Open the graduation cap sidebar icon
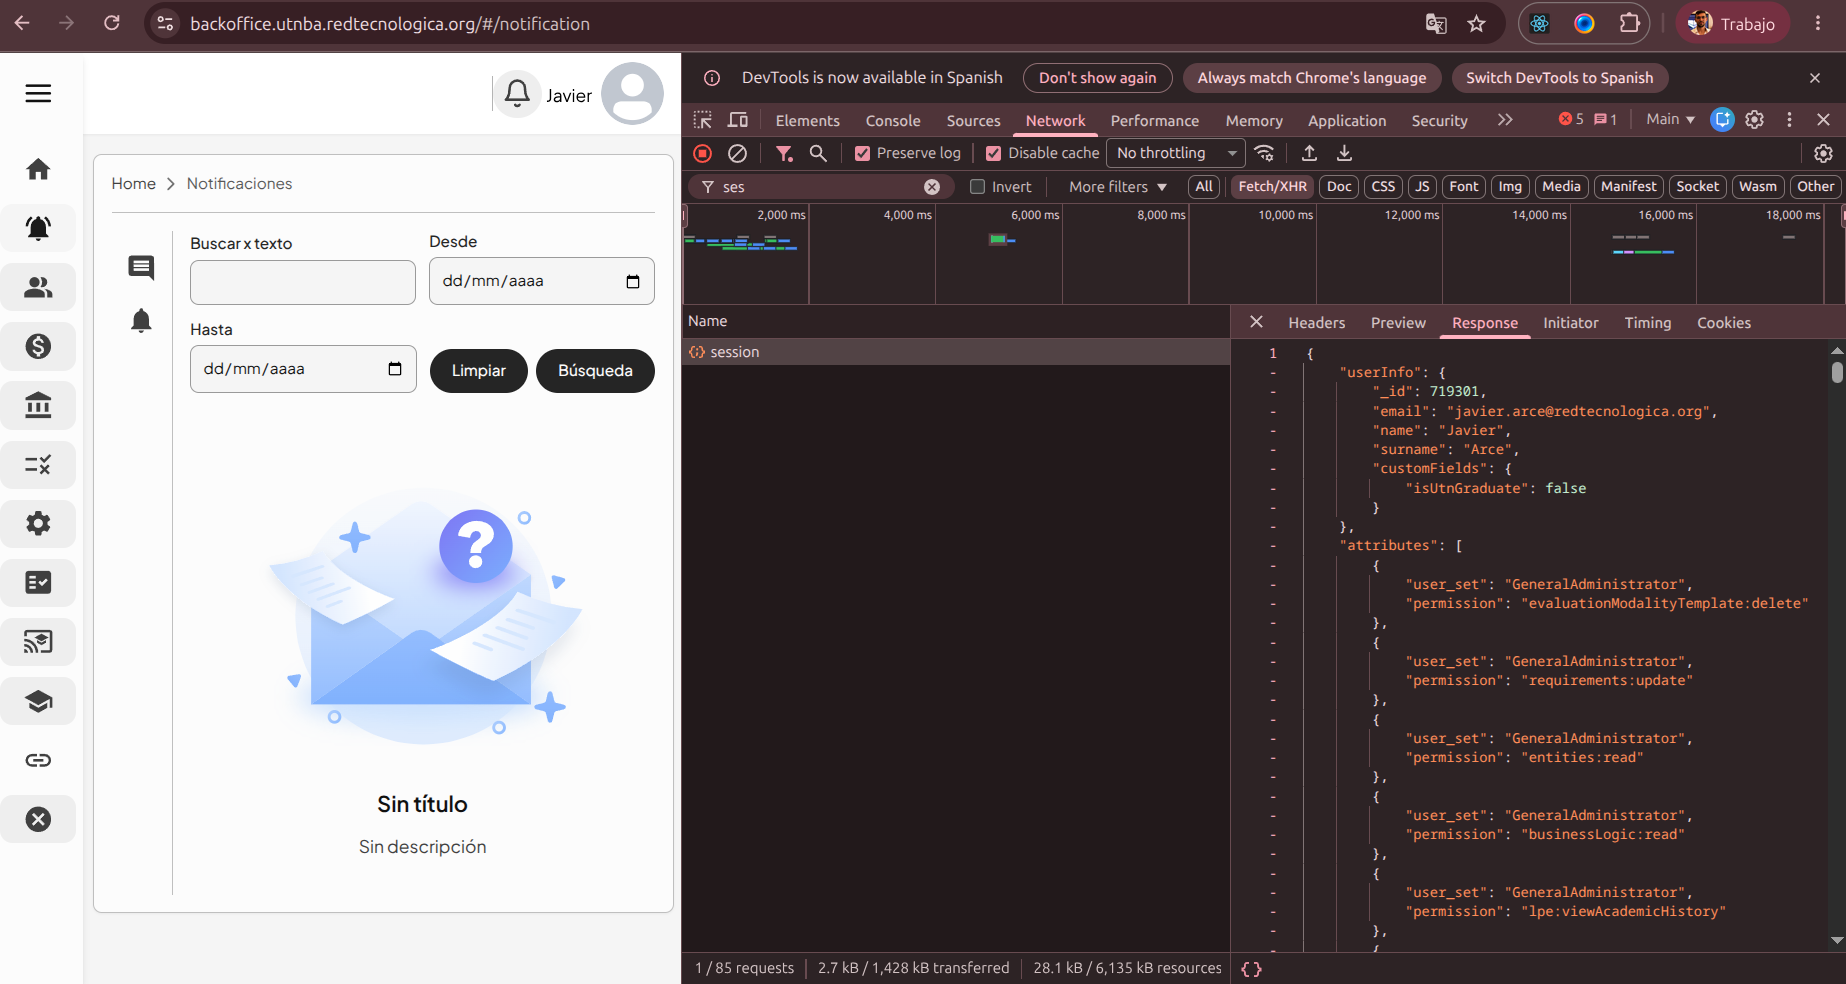Image resolution: width=1846 pixels, height=984 pixels. [38, 701]
